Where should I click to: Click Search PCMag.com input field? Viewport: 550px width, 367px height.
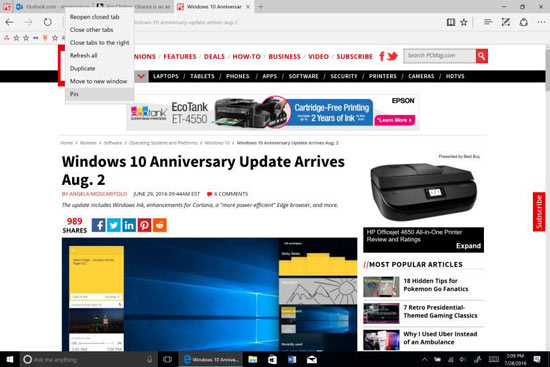tap(440, 56)
